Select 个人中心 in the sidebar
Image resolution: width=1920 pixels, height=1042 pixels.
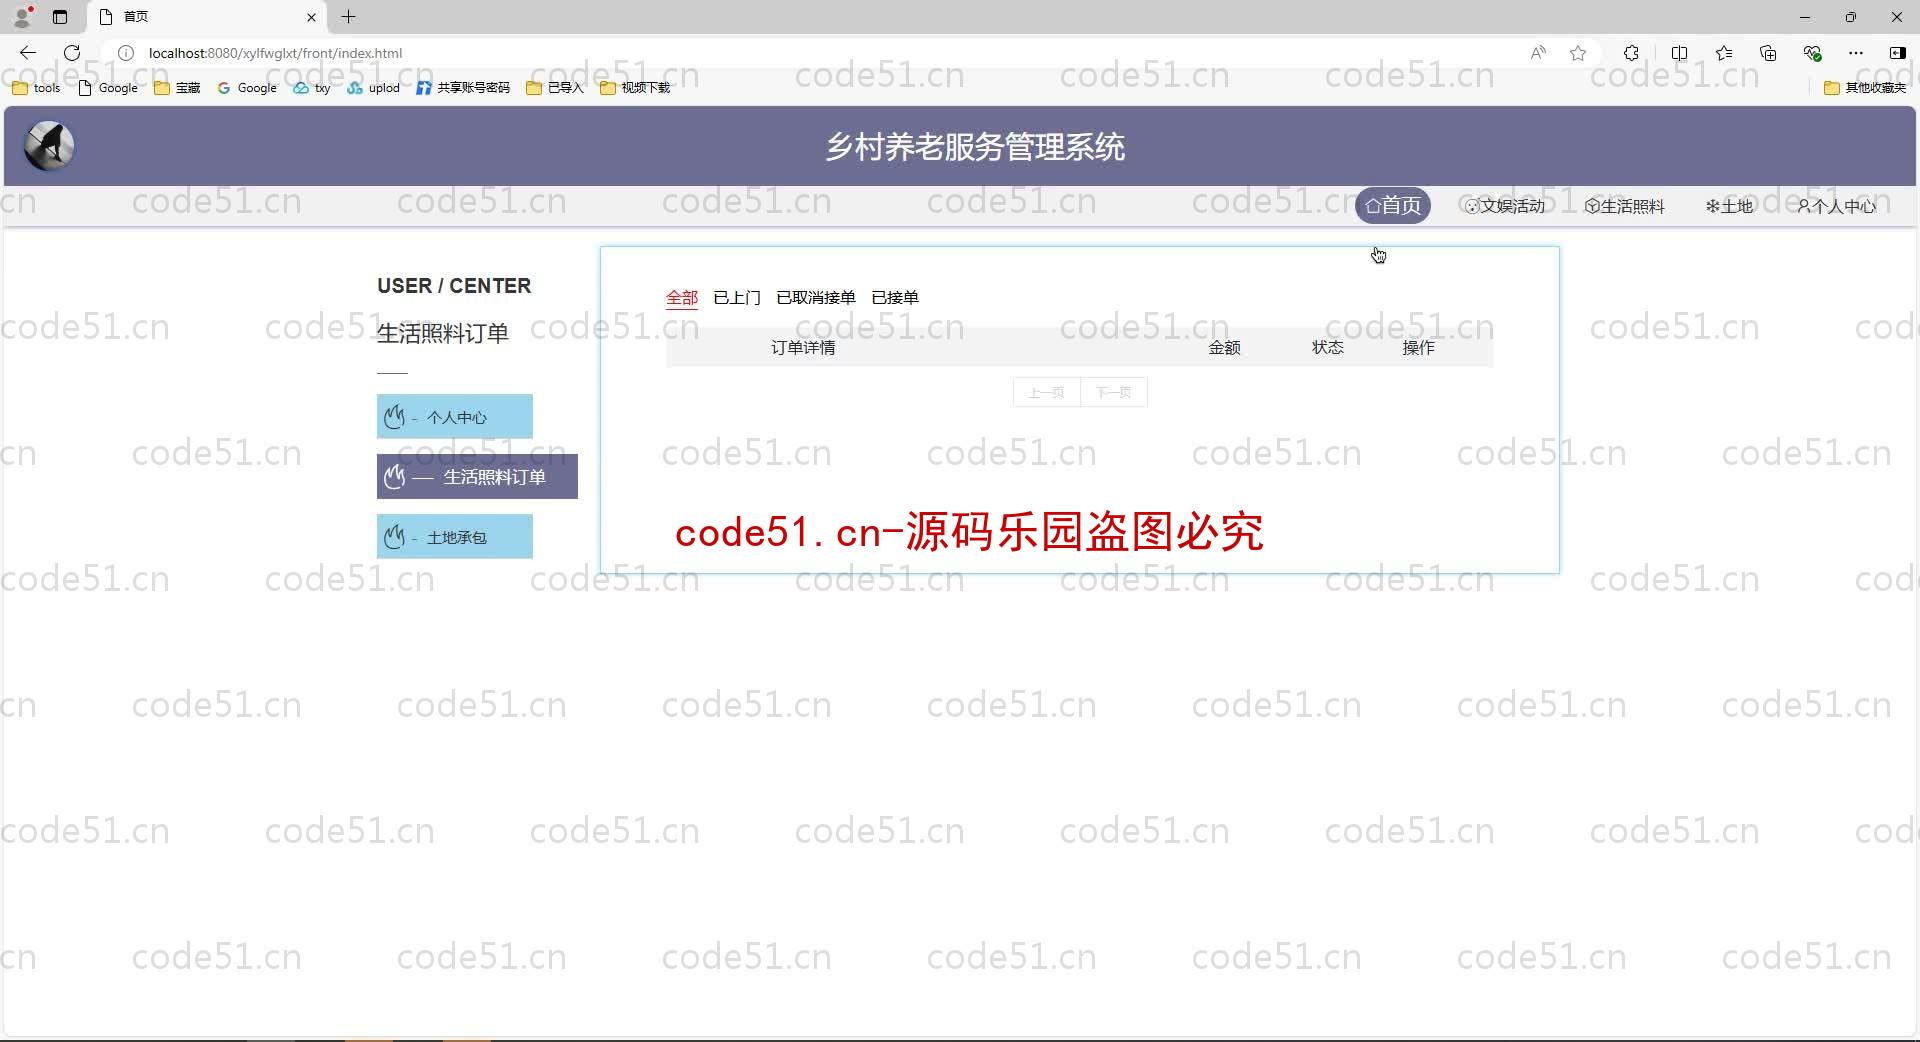[455, 417]
